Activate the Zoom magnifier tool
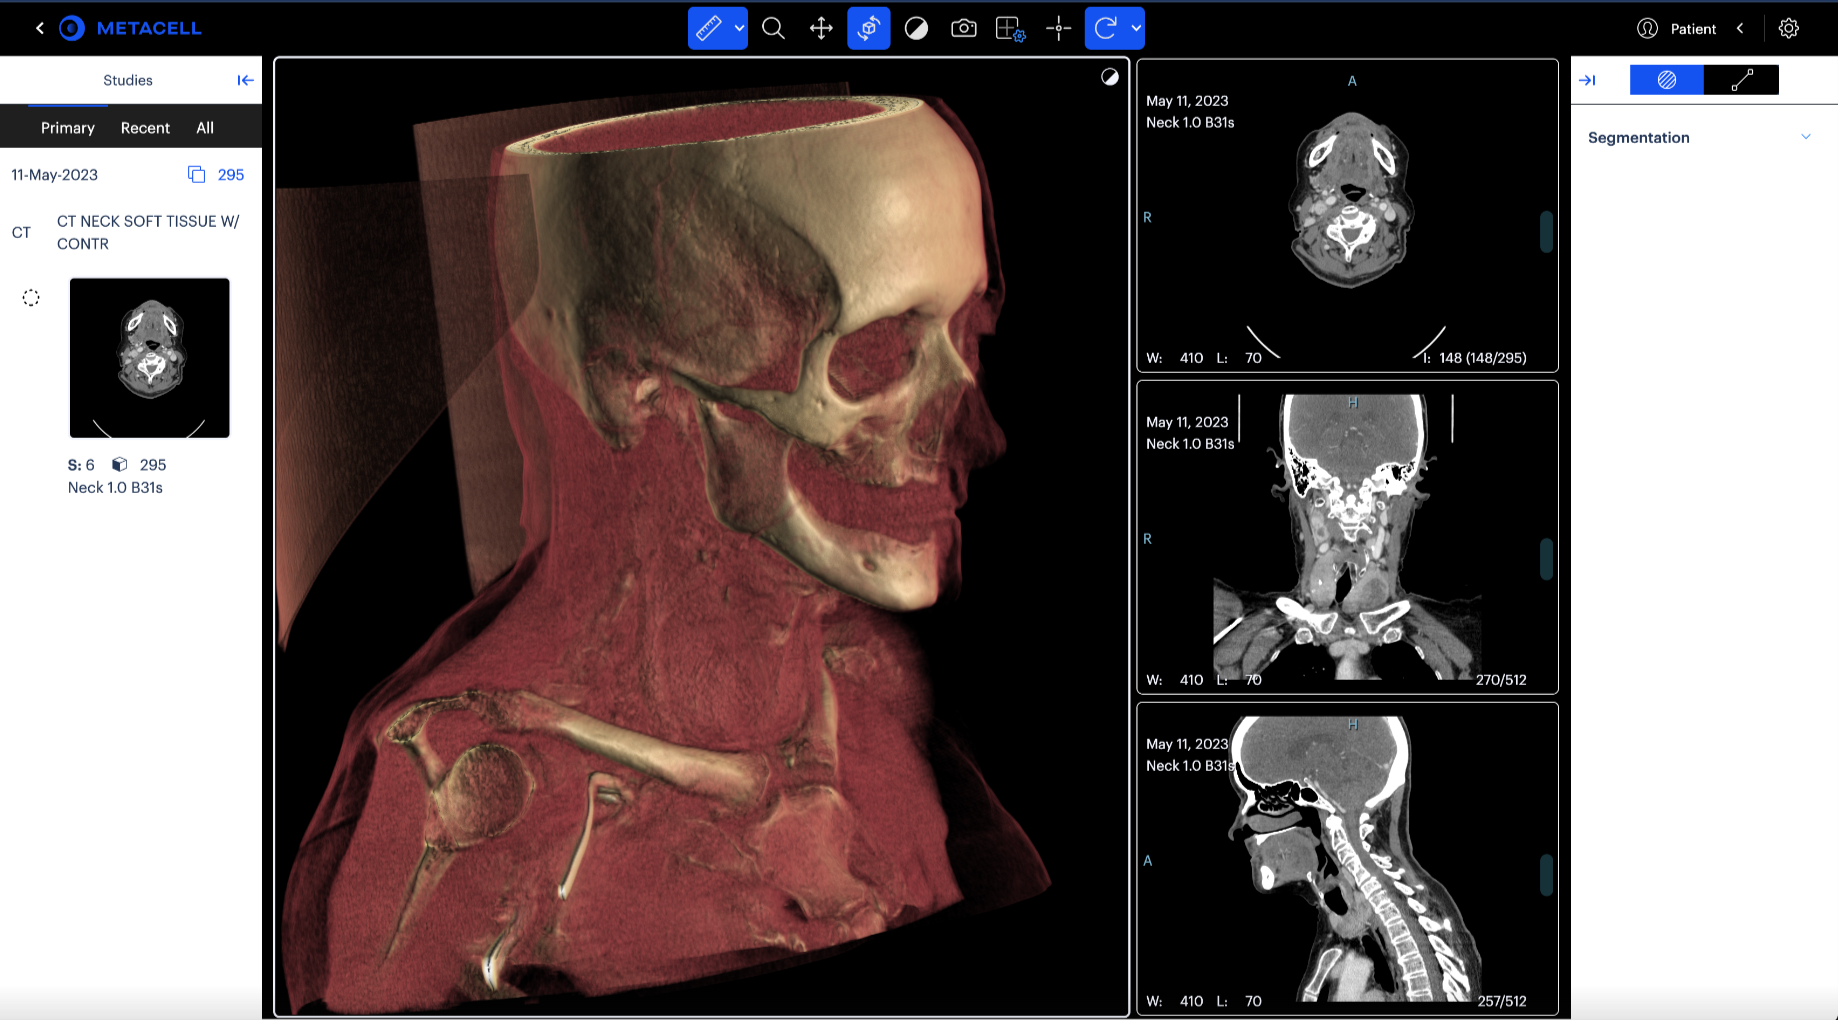This screenshot has width=1838, height=1020. pyautogui.click(x=773, y=29)
